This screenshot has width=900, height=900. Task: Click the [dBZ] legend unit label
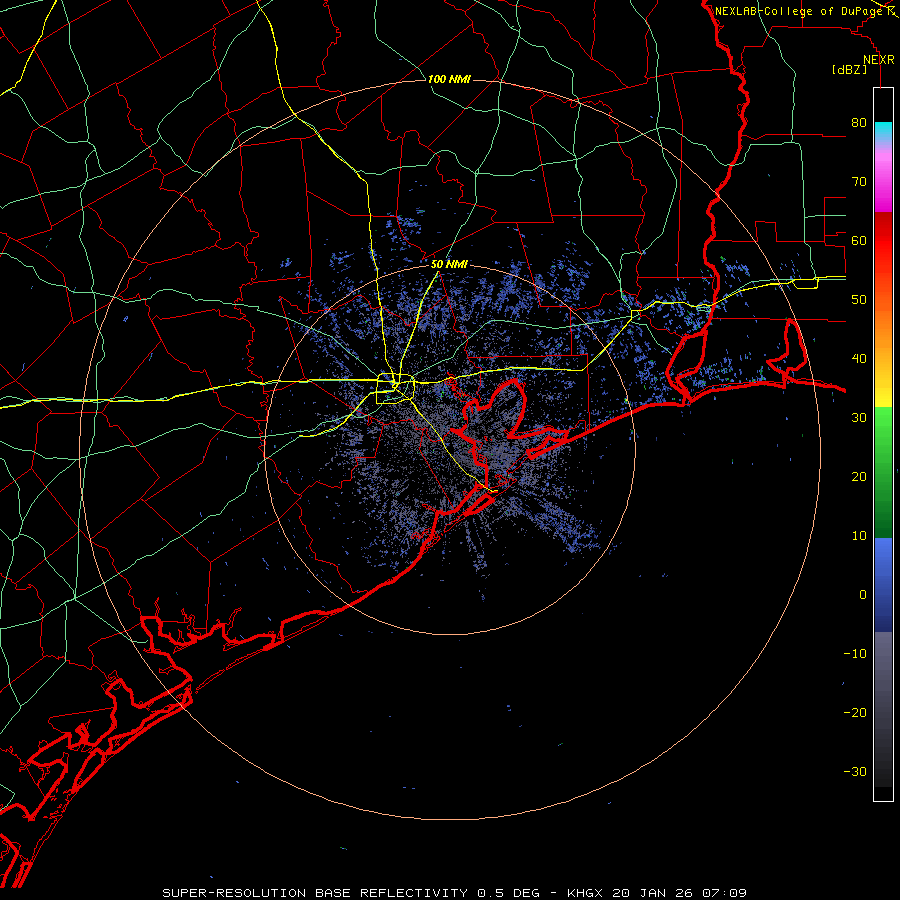[x=849, y=70]
